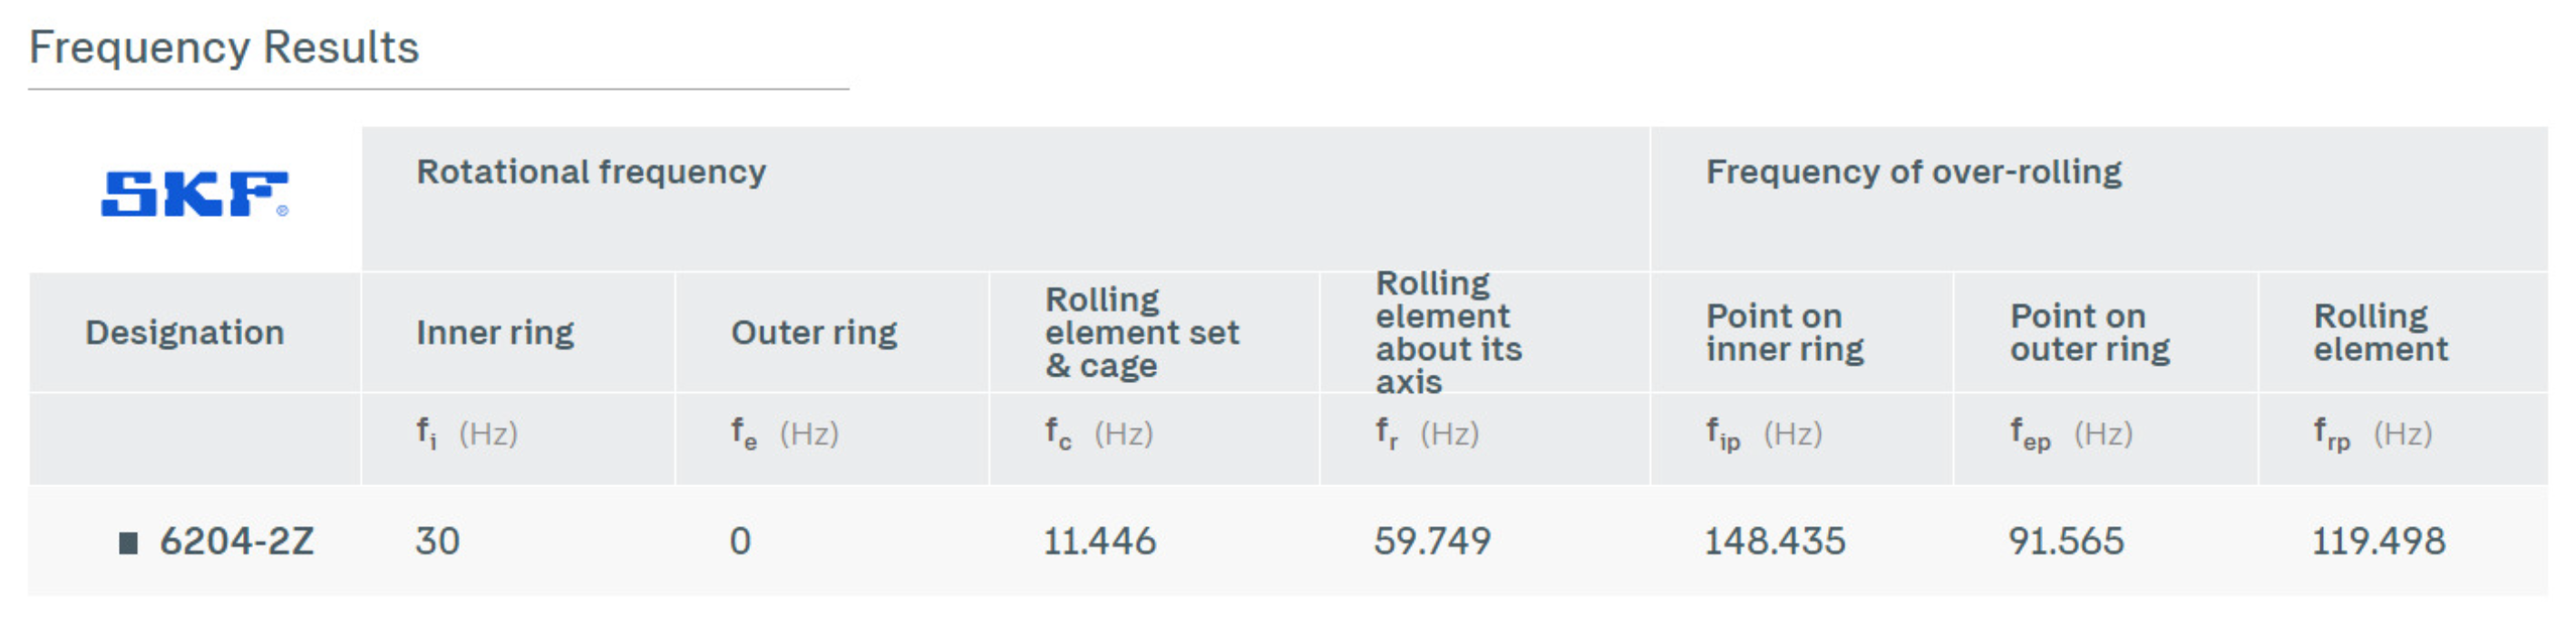This screenshot has width=2576, height=636.
Task: Click the square marker beside 6204-2Z
Action: click(x=128, y=543)
